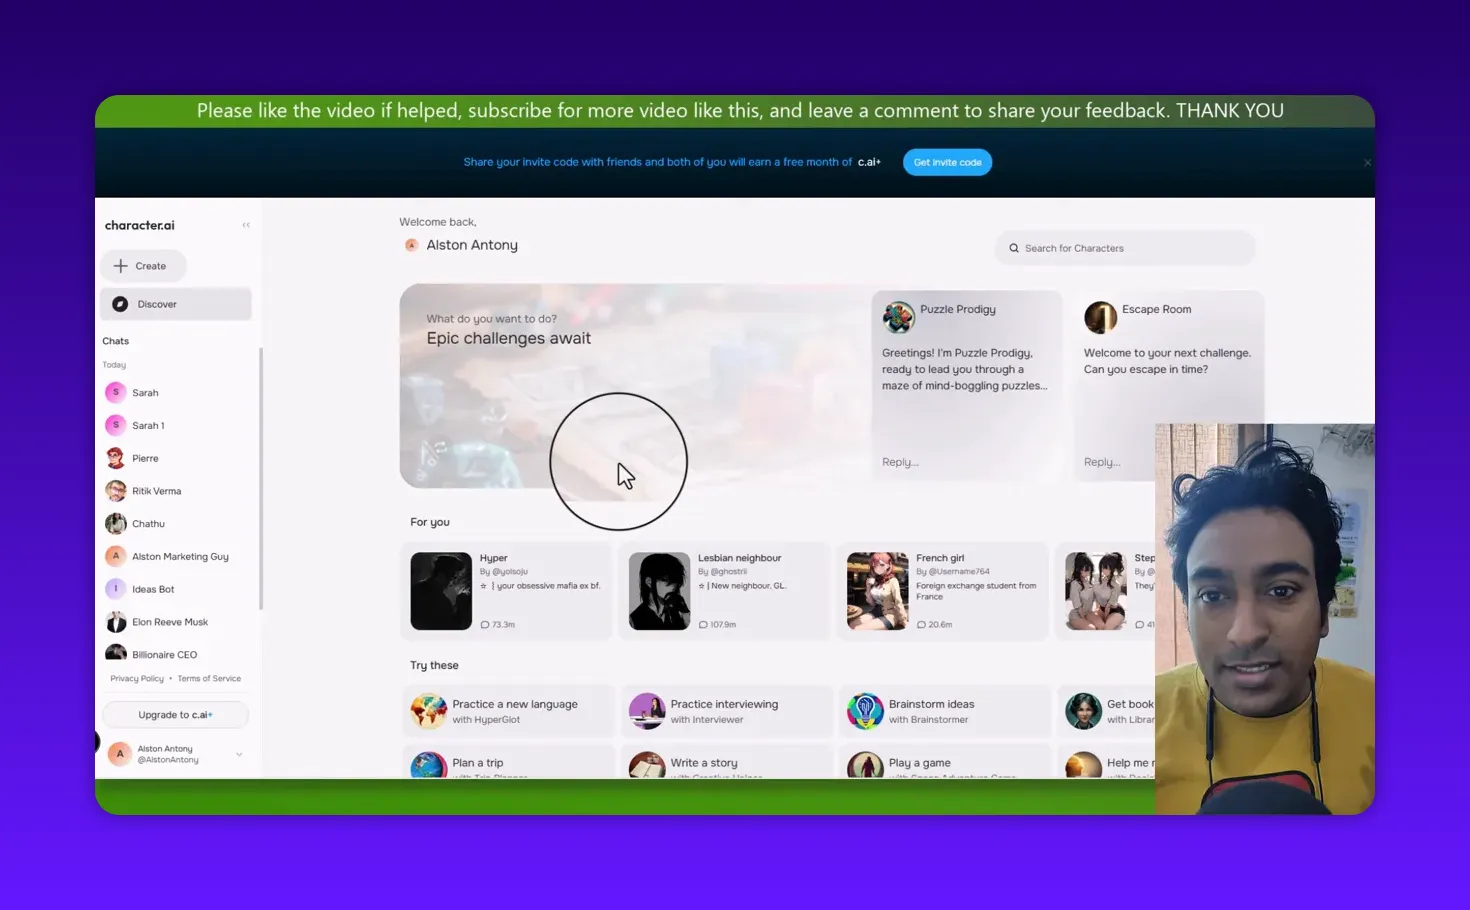Open the Puzzle Prodigy character avatar
The width and height of the screenshot is (1470, 910).
(897, 317)
